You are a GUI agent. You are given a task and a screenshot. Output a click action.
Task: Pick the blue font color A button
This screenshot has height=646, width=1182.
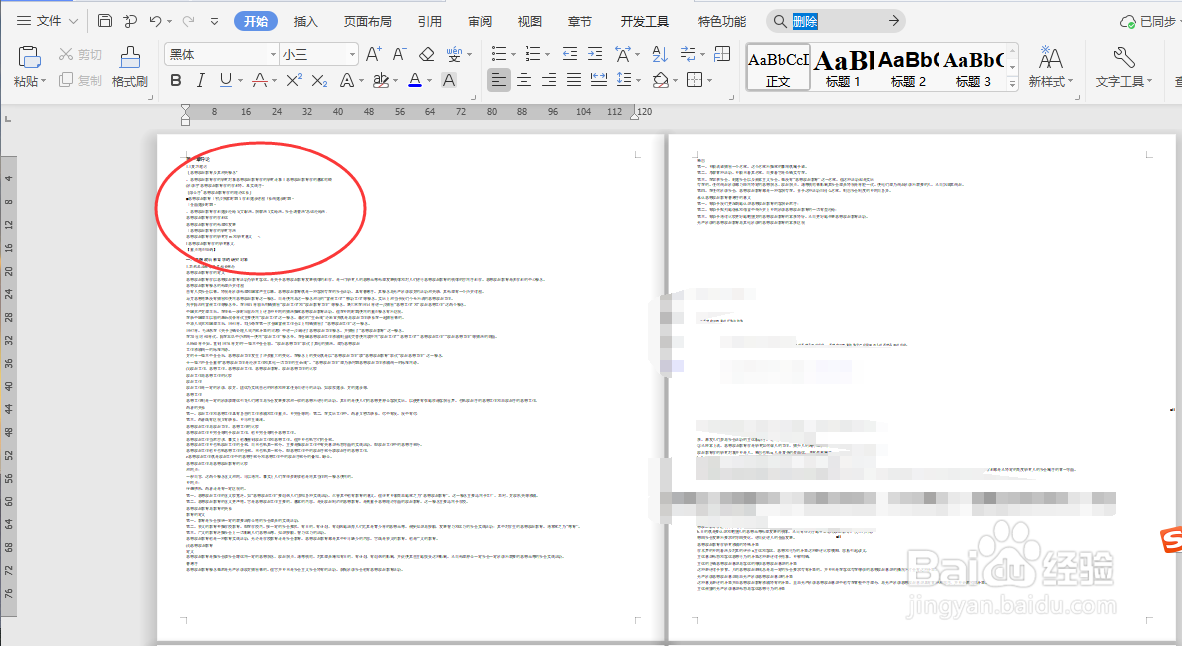point(415,80)
